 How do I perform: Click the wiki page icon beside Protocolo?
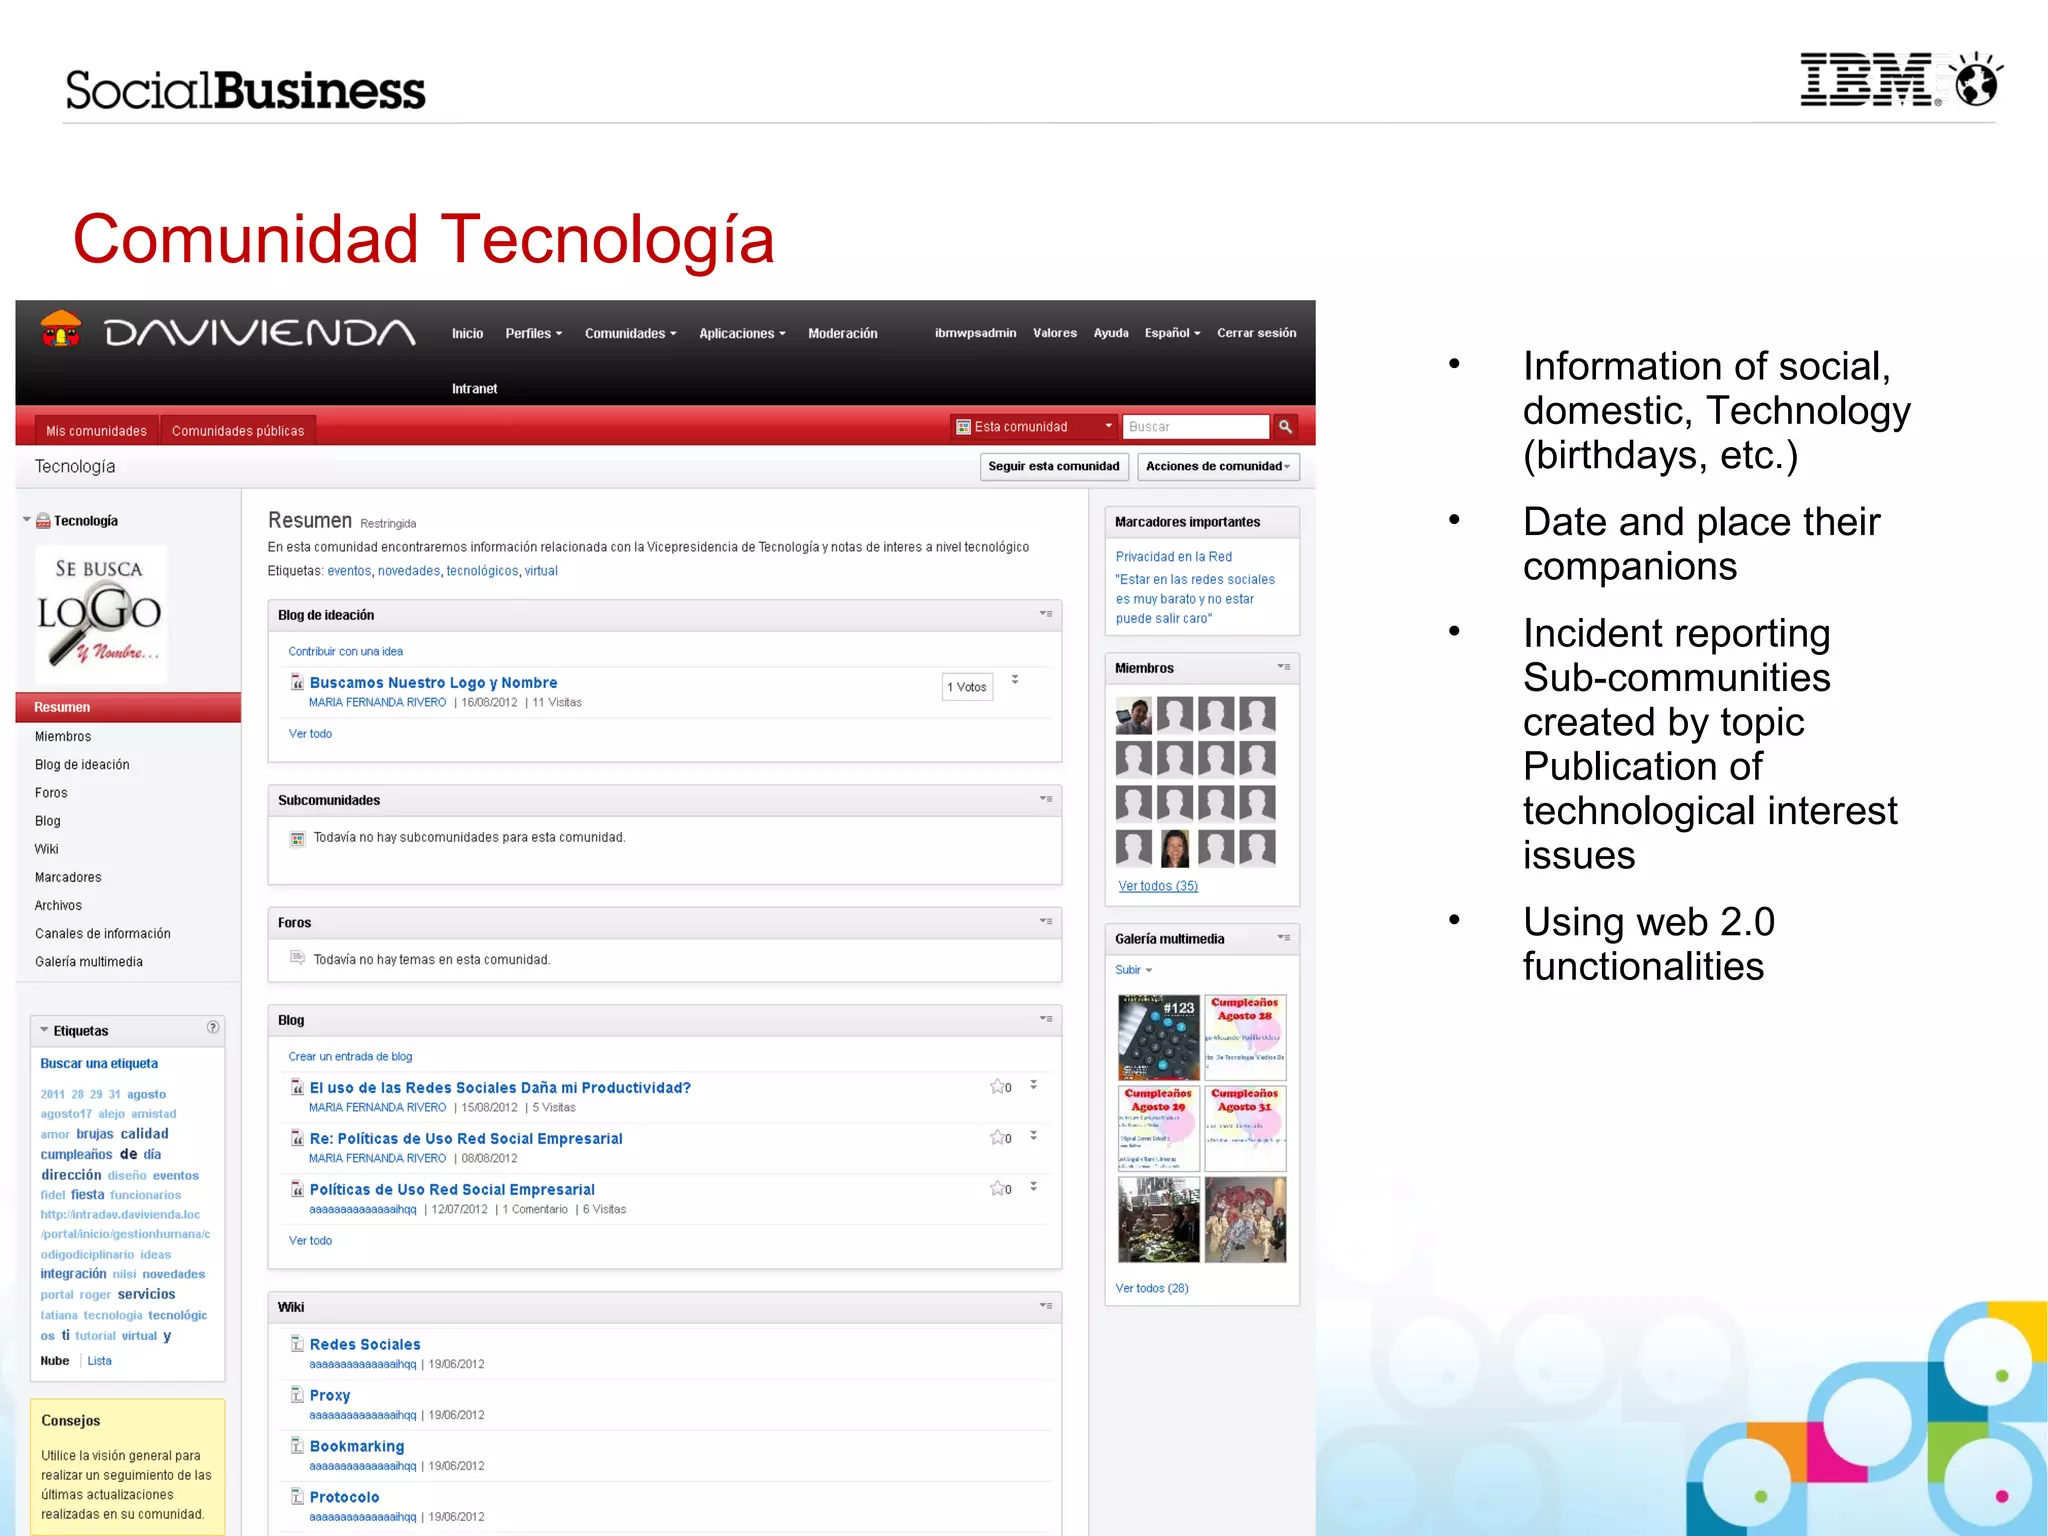coord(297,1497)
